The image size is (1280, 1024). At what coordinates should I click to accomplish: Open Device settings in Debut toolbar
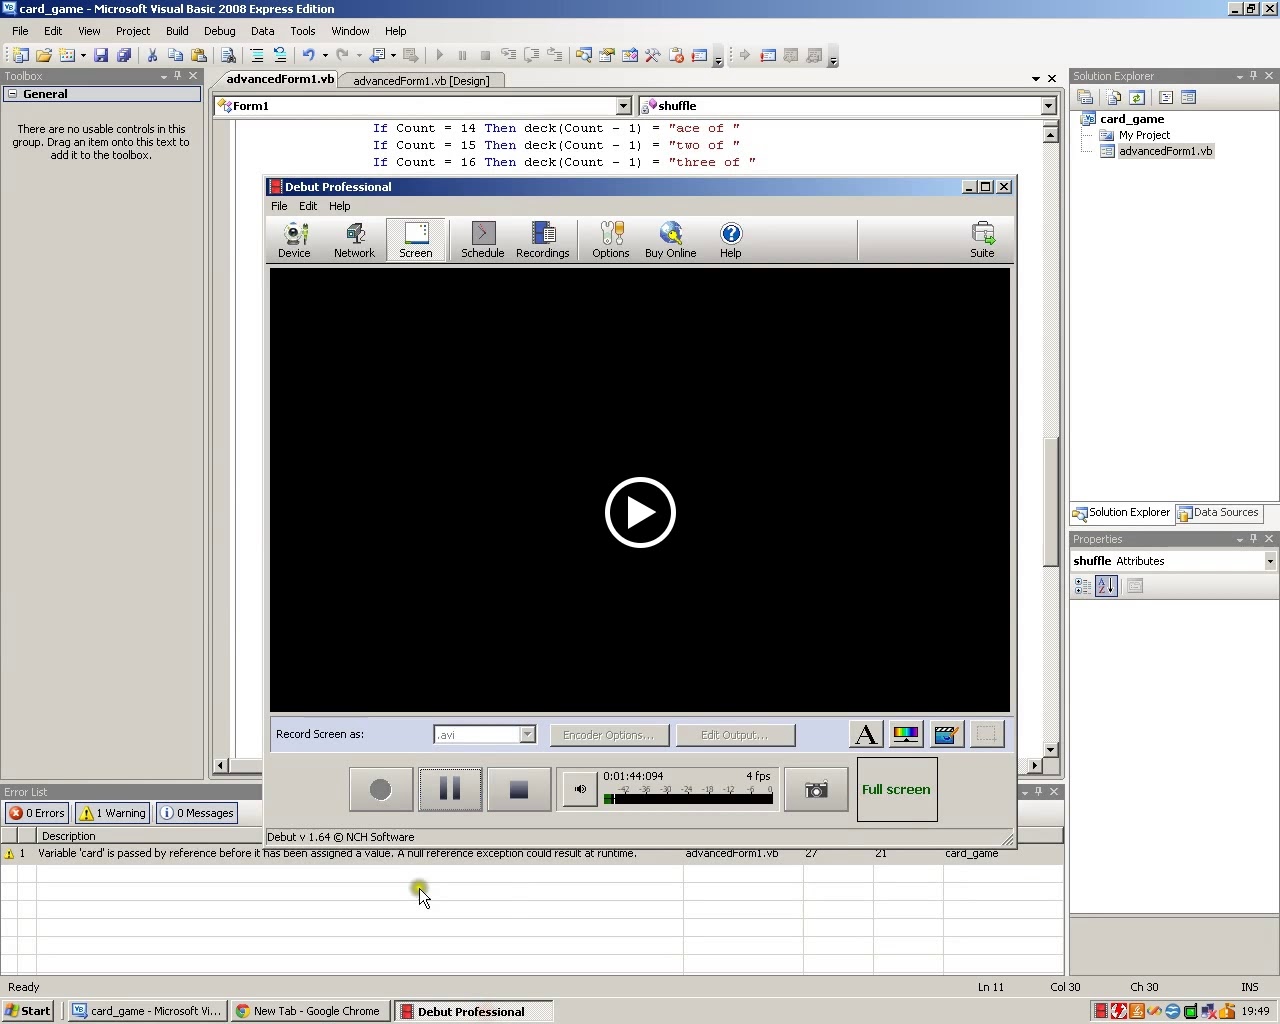(x=294, y=240)
